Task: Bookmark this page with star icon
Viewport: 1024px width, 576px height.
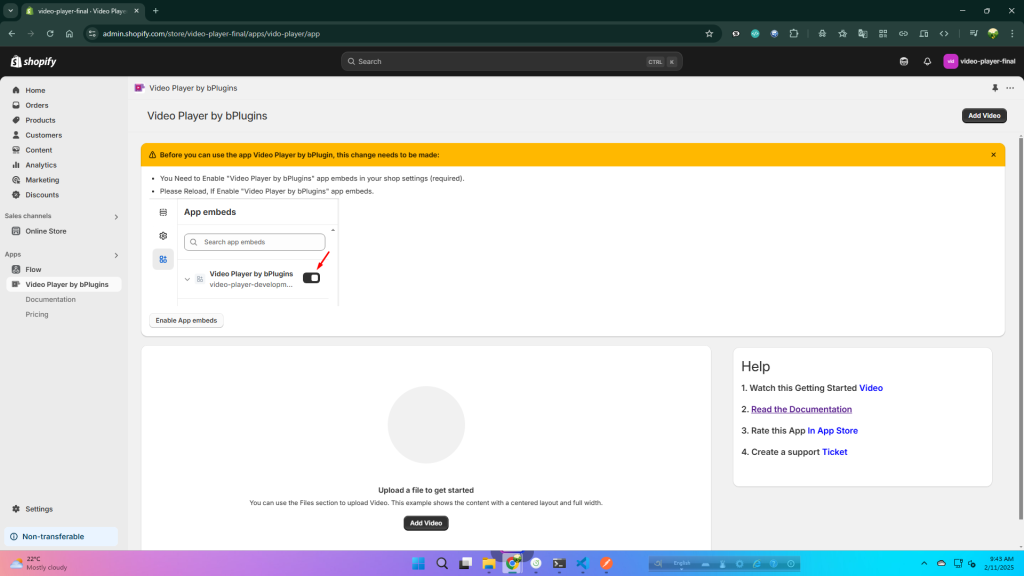Action: (709, 33)
